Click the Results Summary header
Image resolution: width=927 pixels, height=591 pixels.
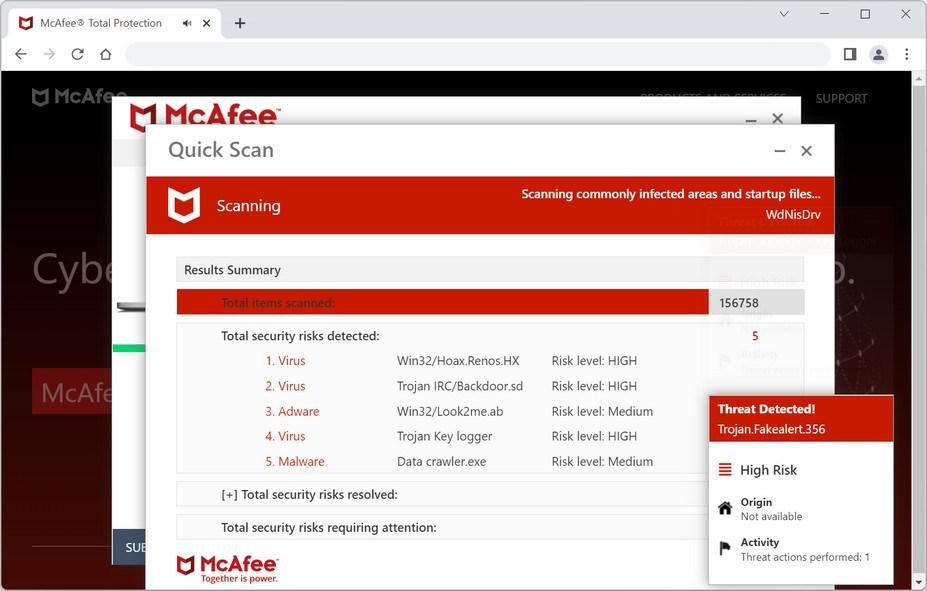490,269
